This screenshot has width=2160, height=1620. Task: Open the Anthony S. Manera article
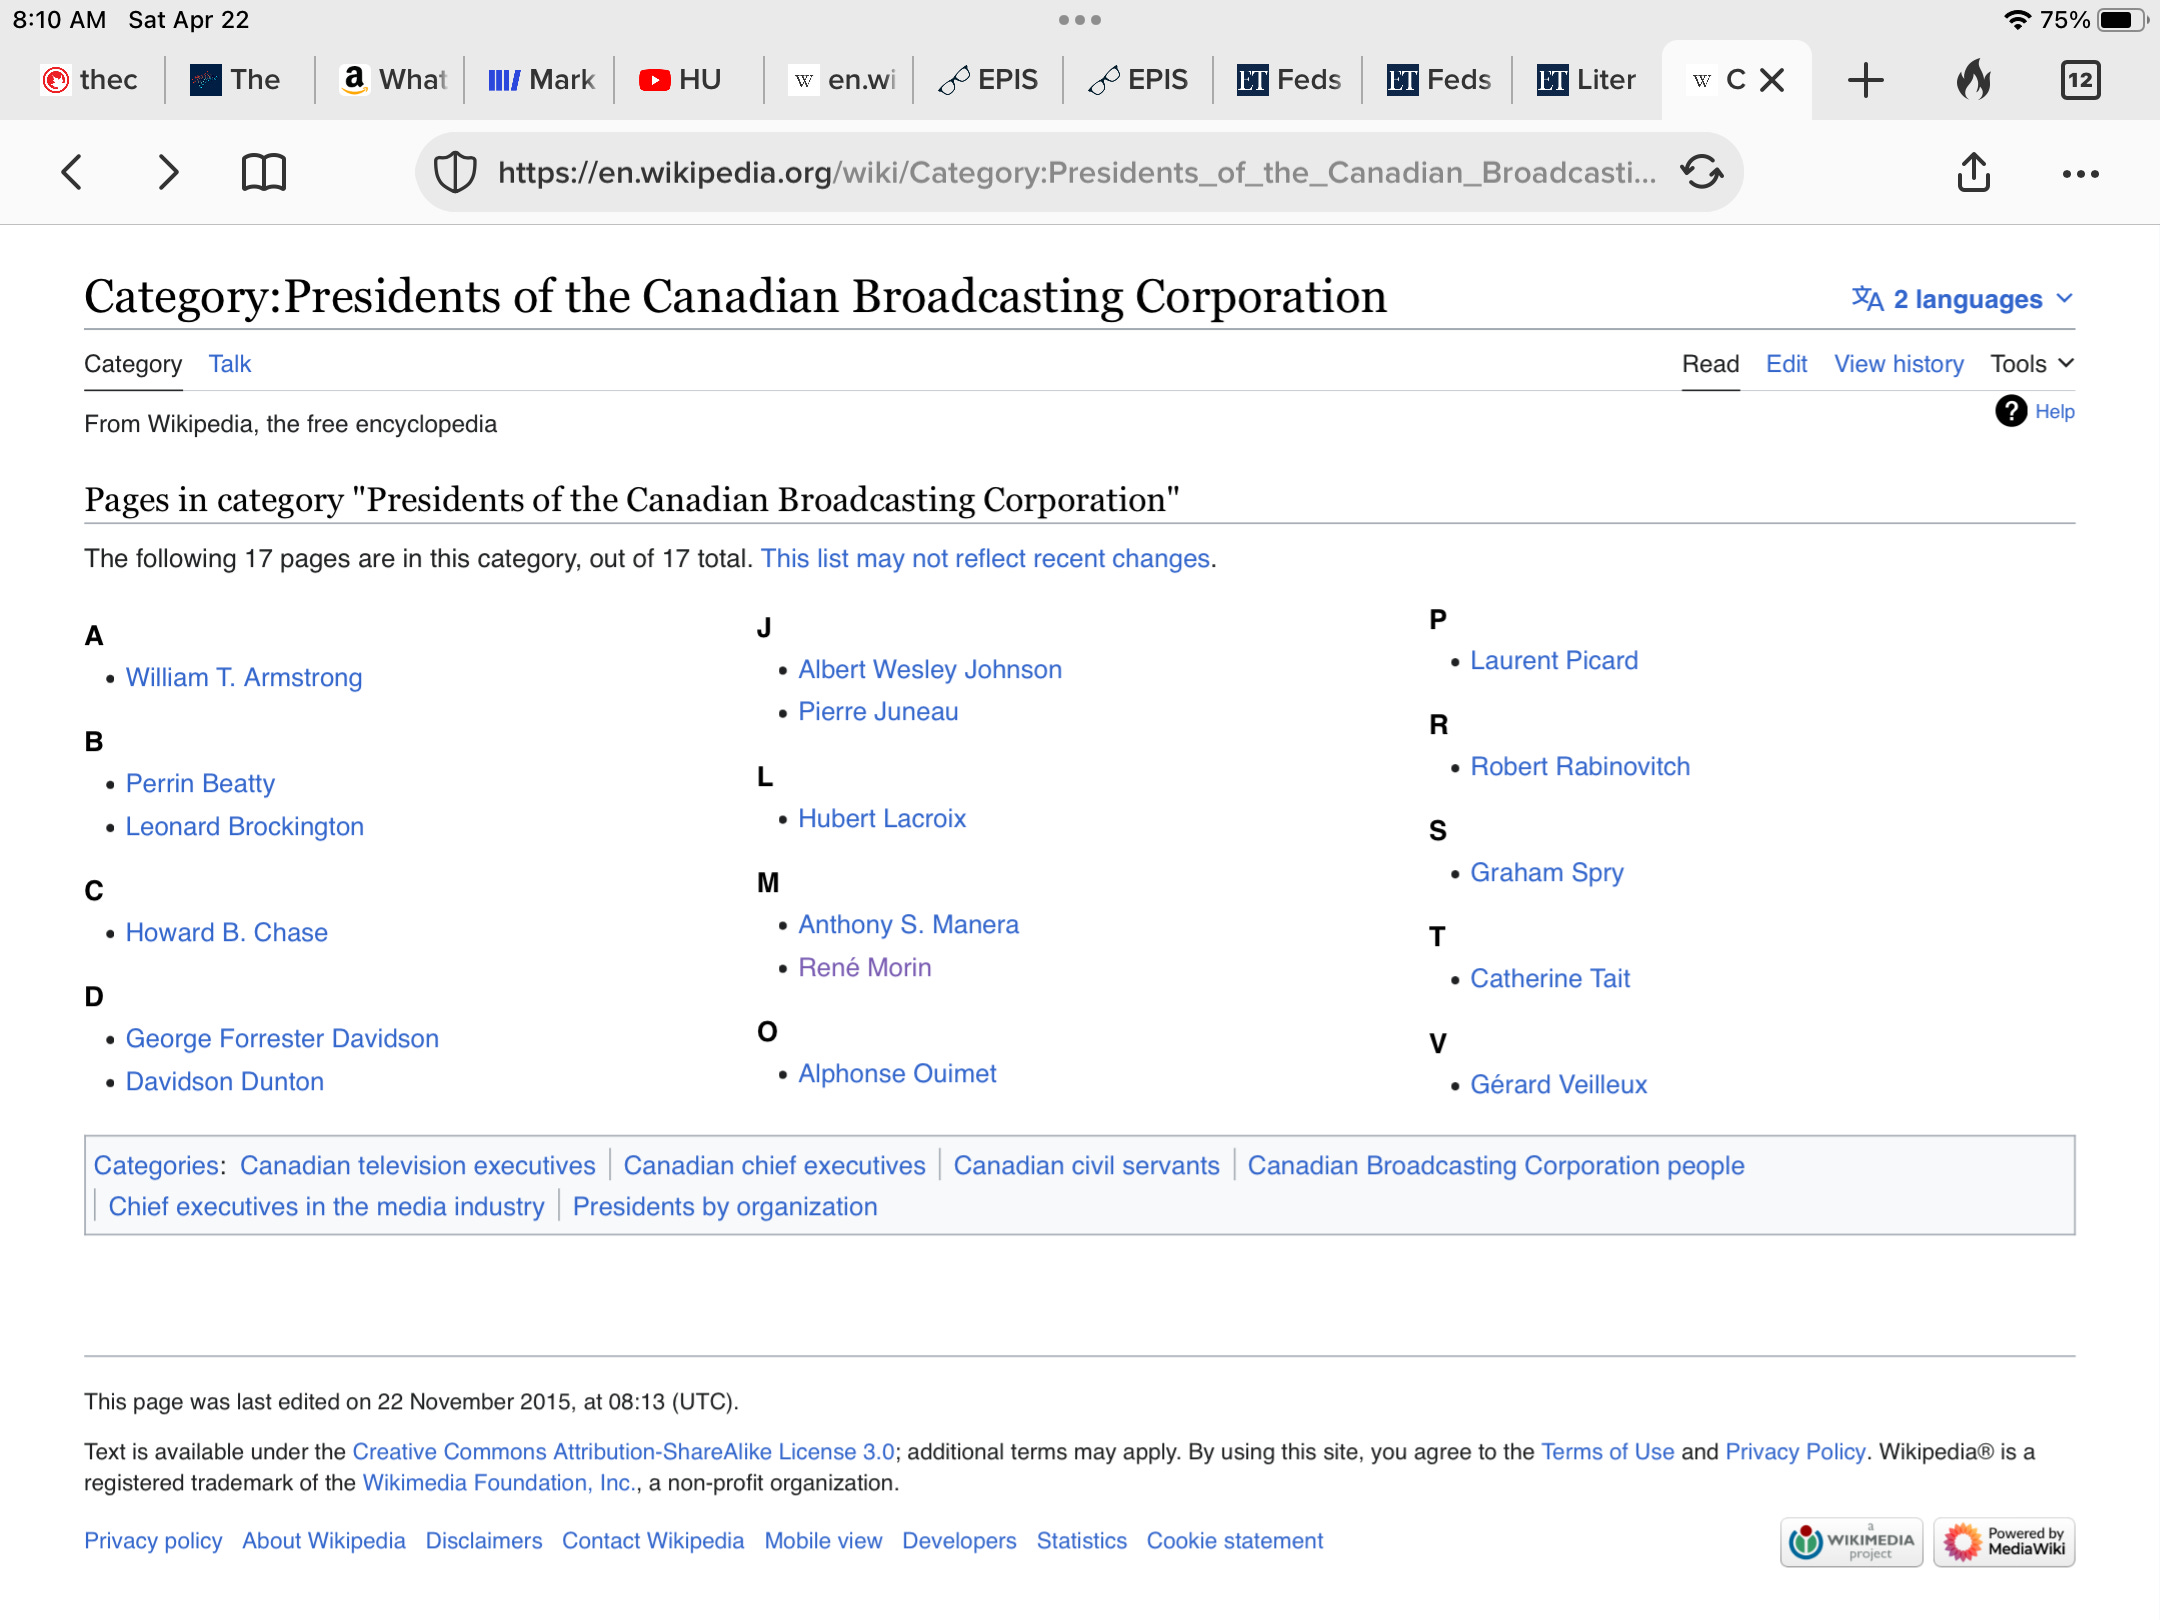point(908,925)
